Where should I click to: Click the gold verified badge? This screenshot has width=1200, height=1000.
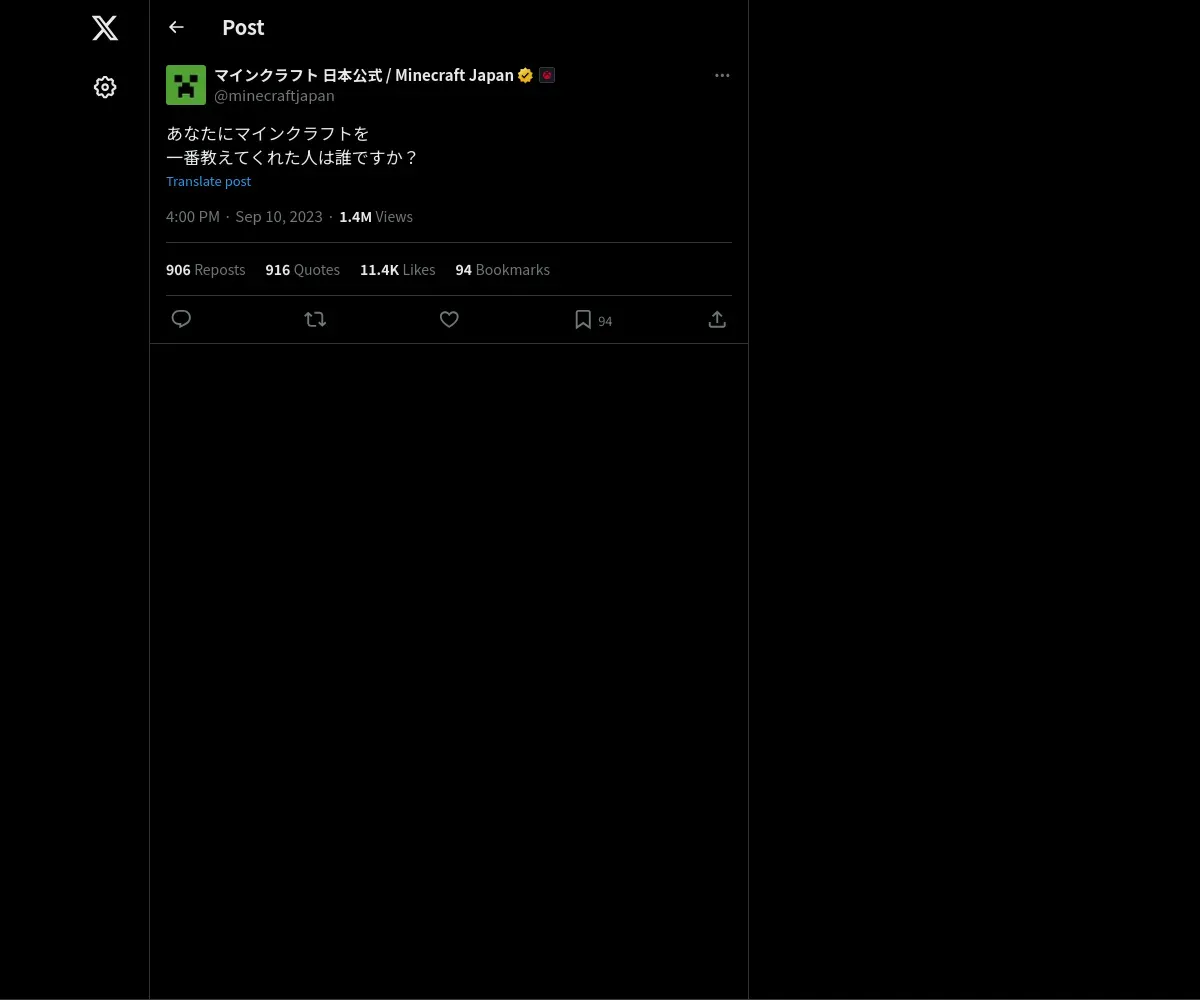click(525, 75)
